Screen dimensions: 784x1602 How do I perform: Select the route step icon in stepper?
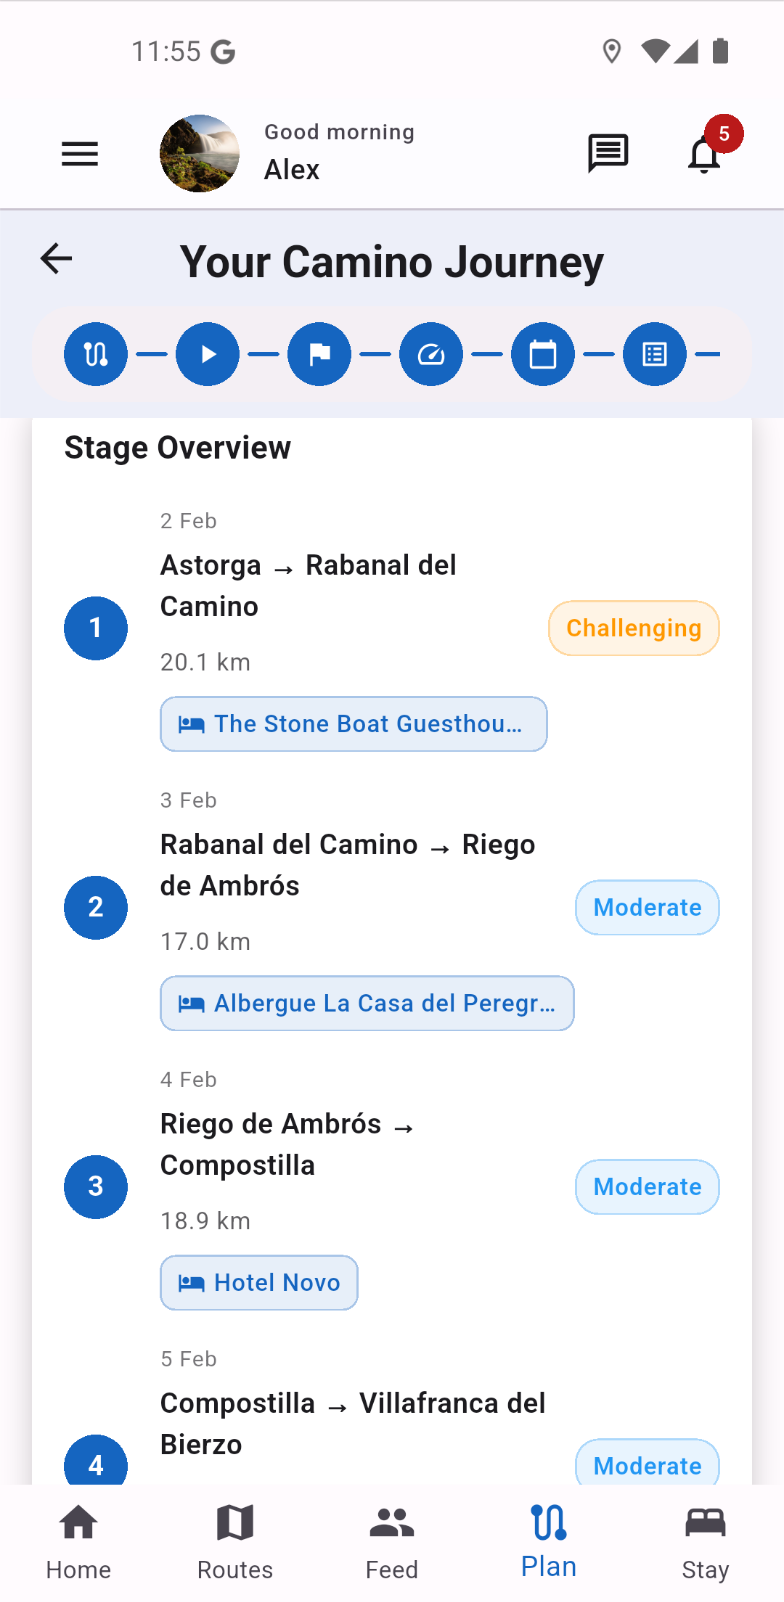[x=96, y=354]
